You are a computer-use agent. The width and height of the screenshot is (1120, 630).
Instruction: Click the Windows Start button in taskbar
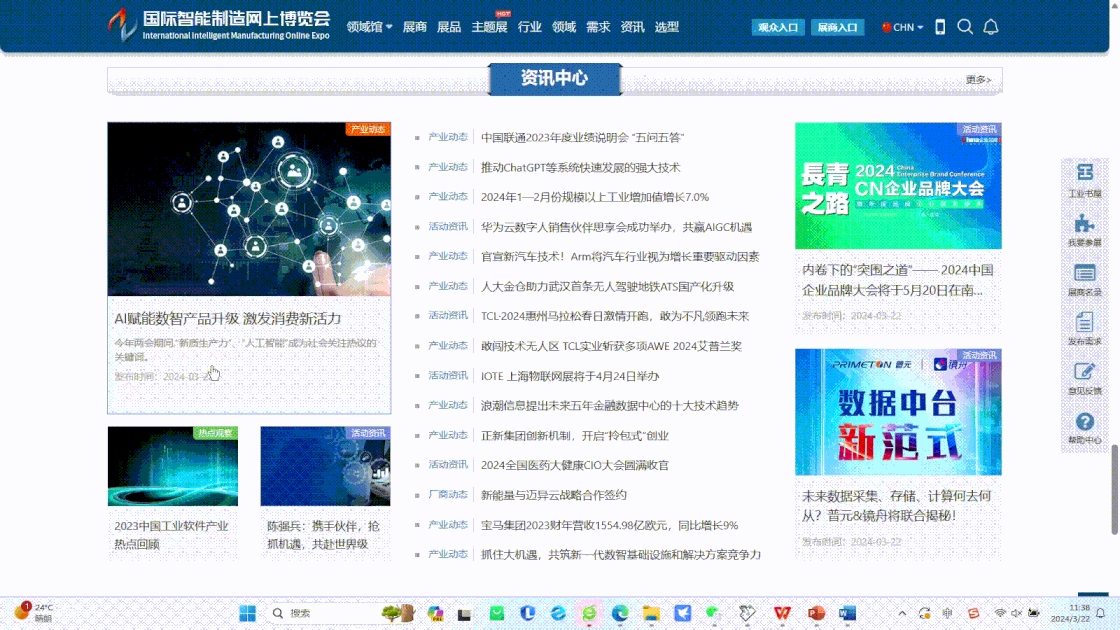click(247, 613)
